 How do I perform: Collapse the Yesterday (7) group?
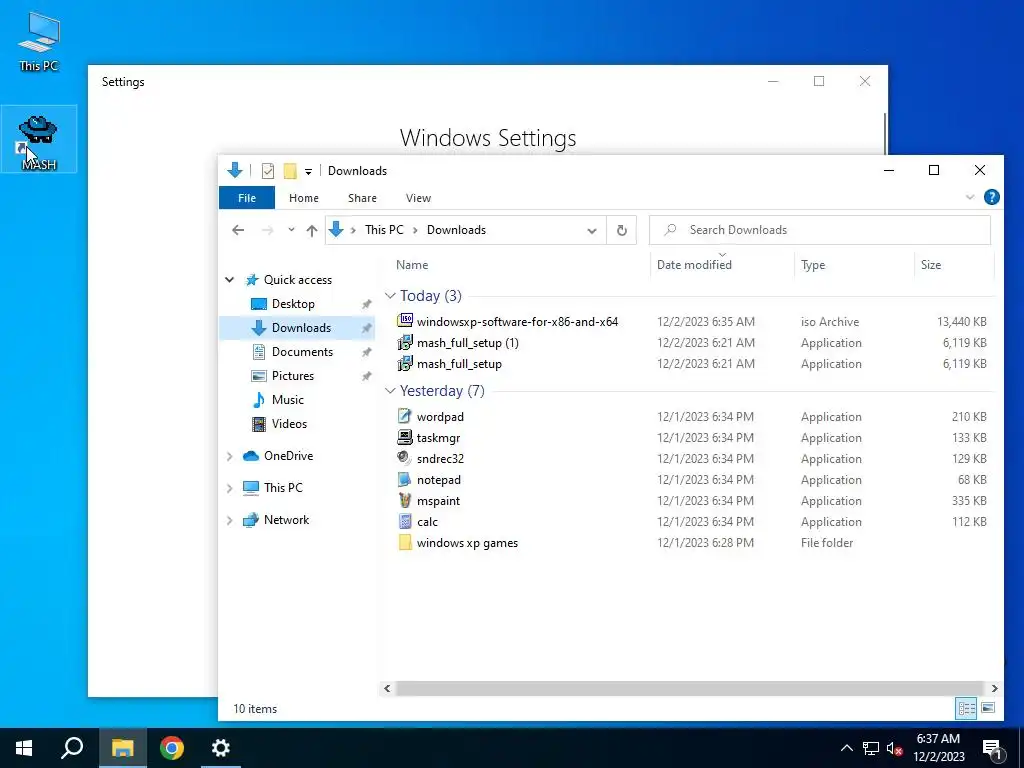[x=390, y=391]
